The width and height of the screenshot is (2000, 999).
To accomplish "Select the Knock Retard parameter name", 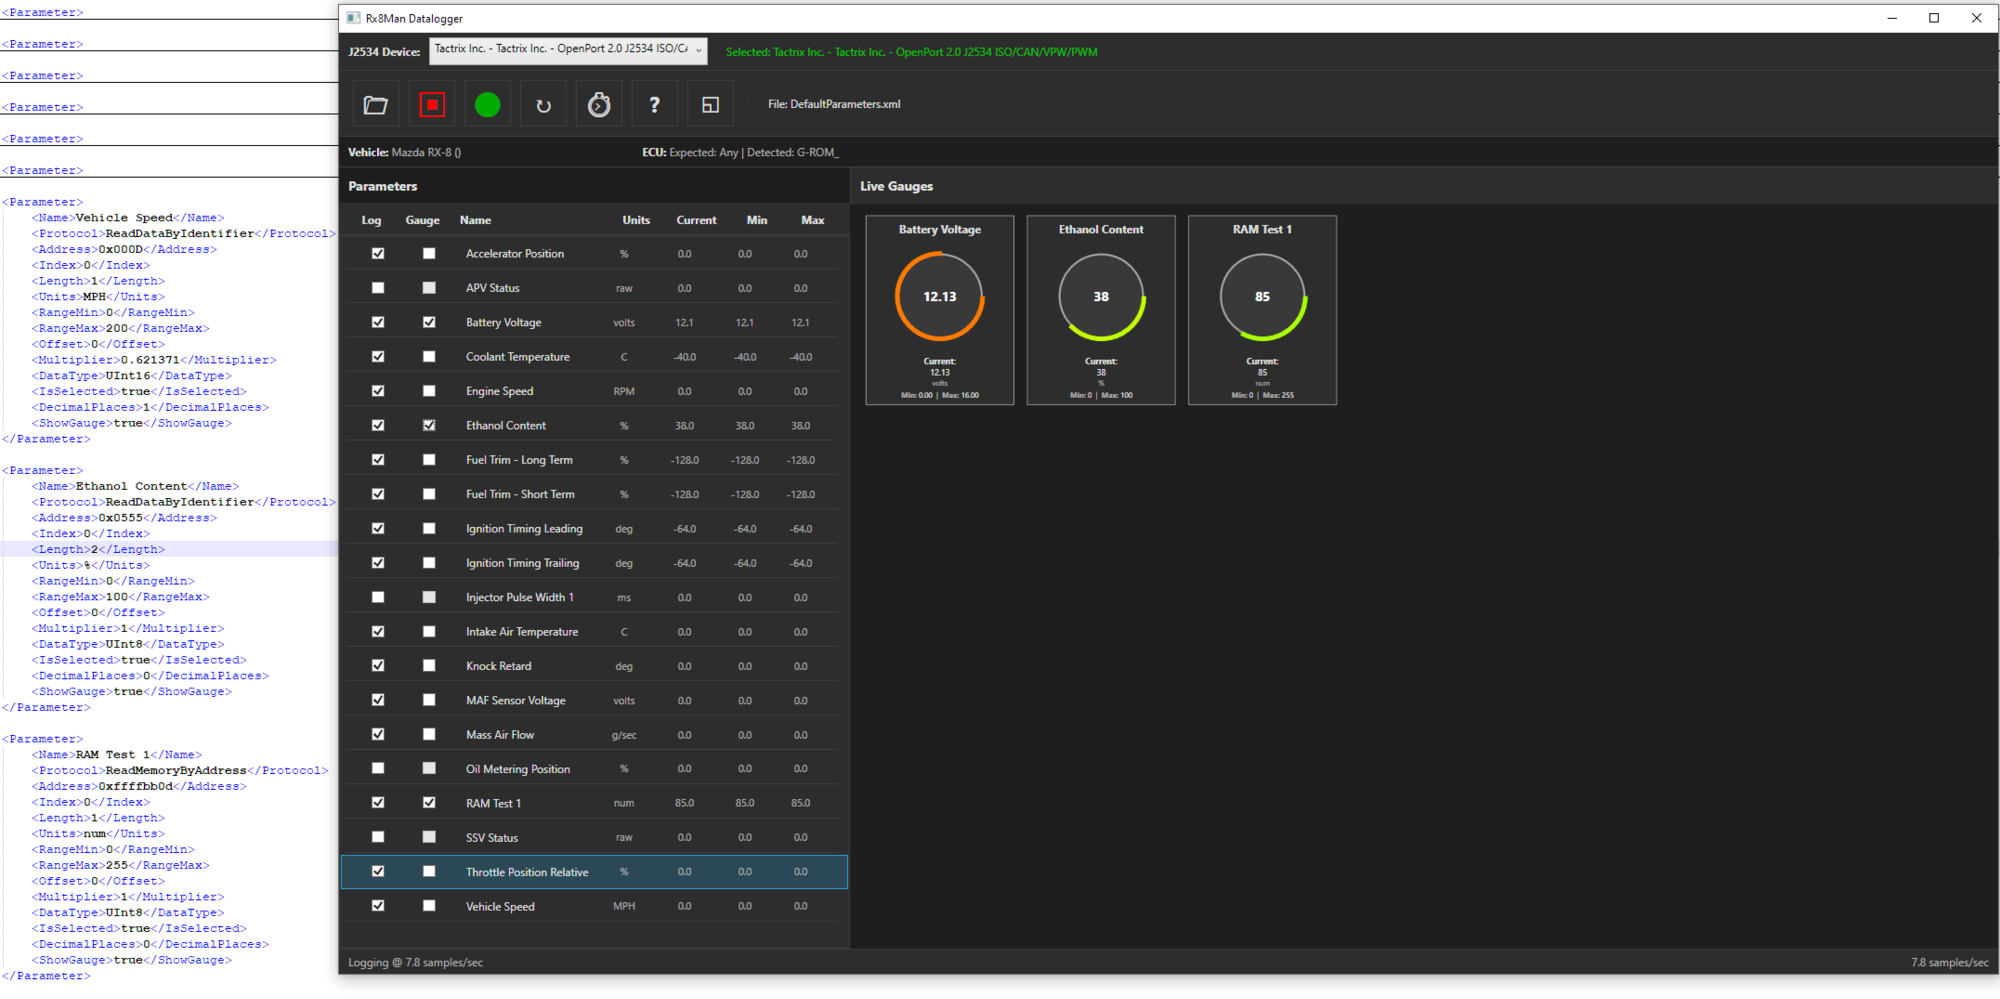I will point(498,666).
